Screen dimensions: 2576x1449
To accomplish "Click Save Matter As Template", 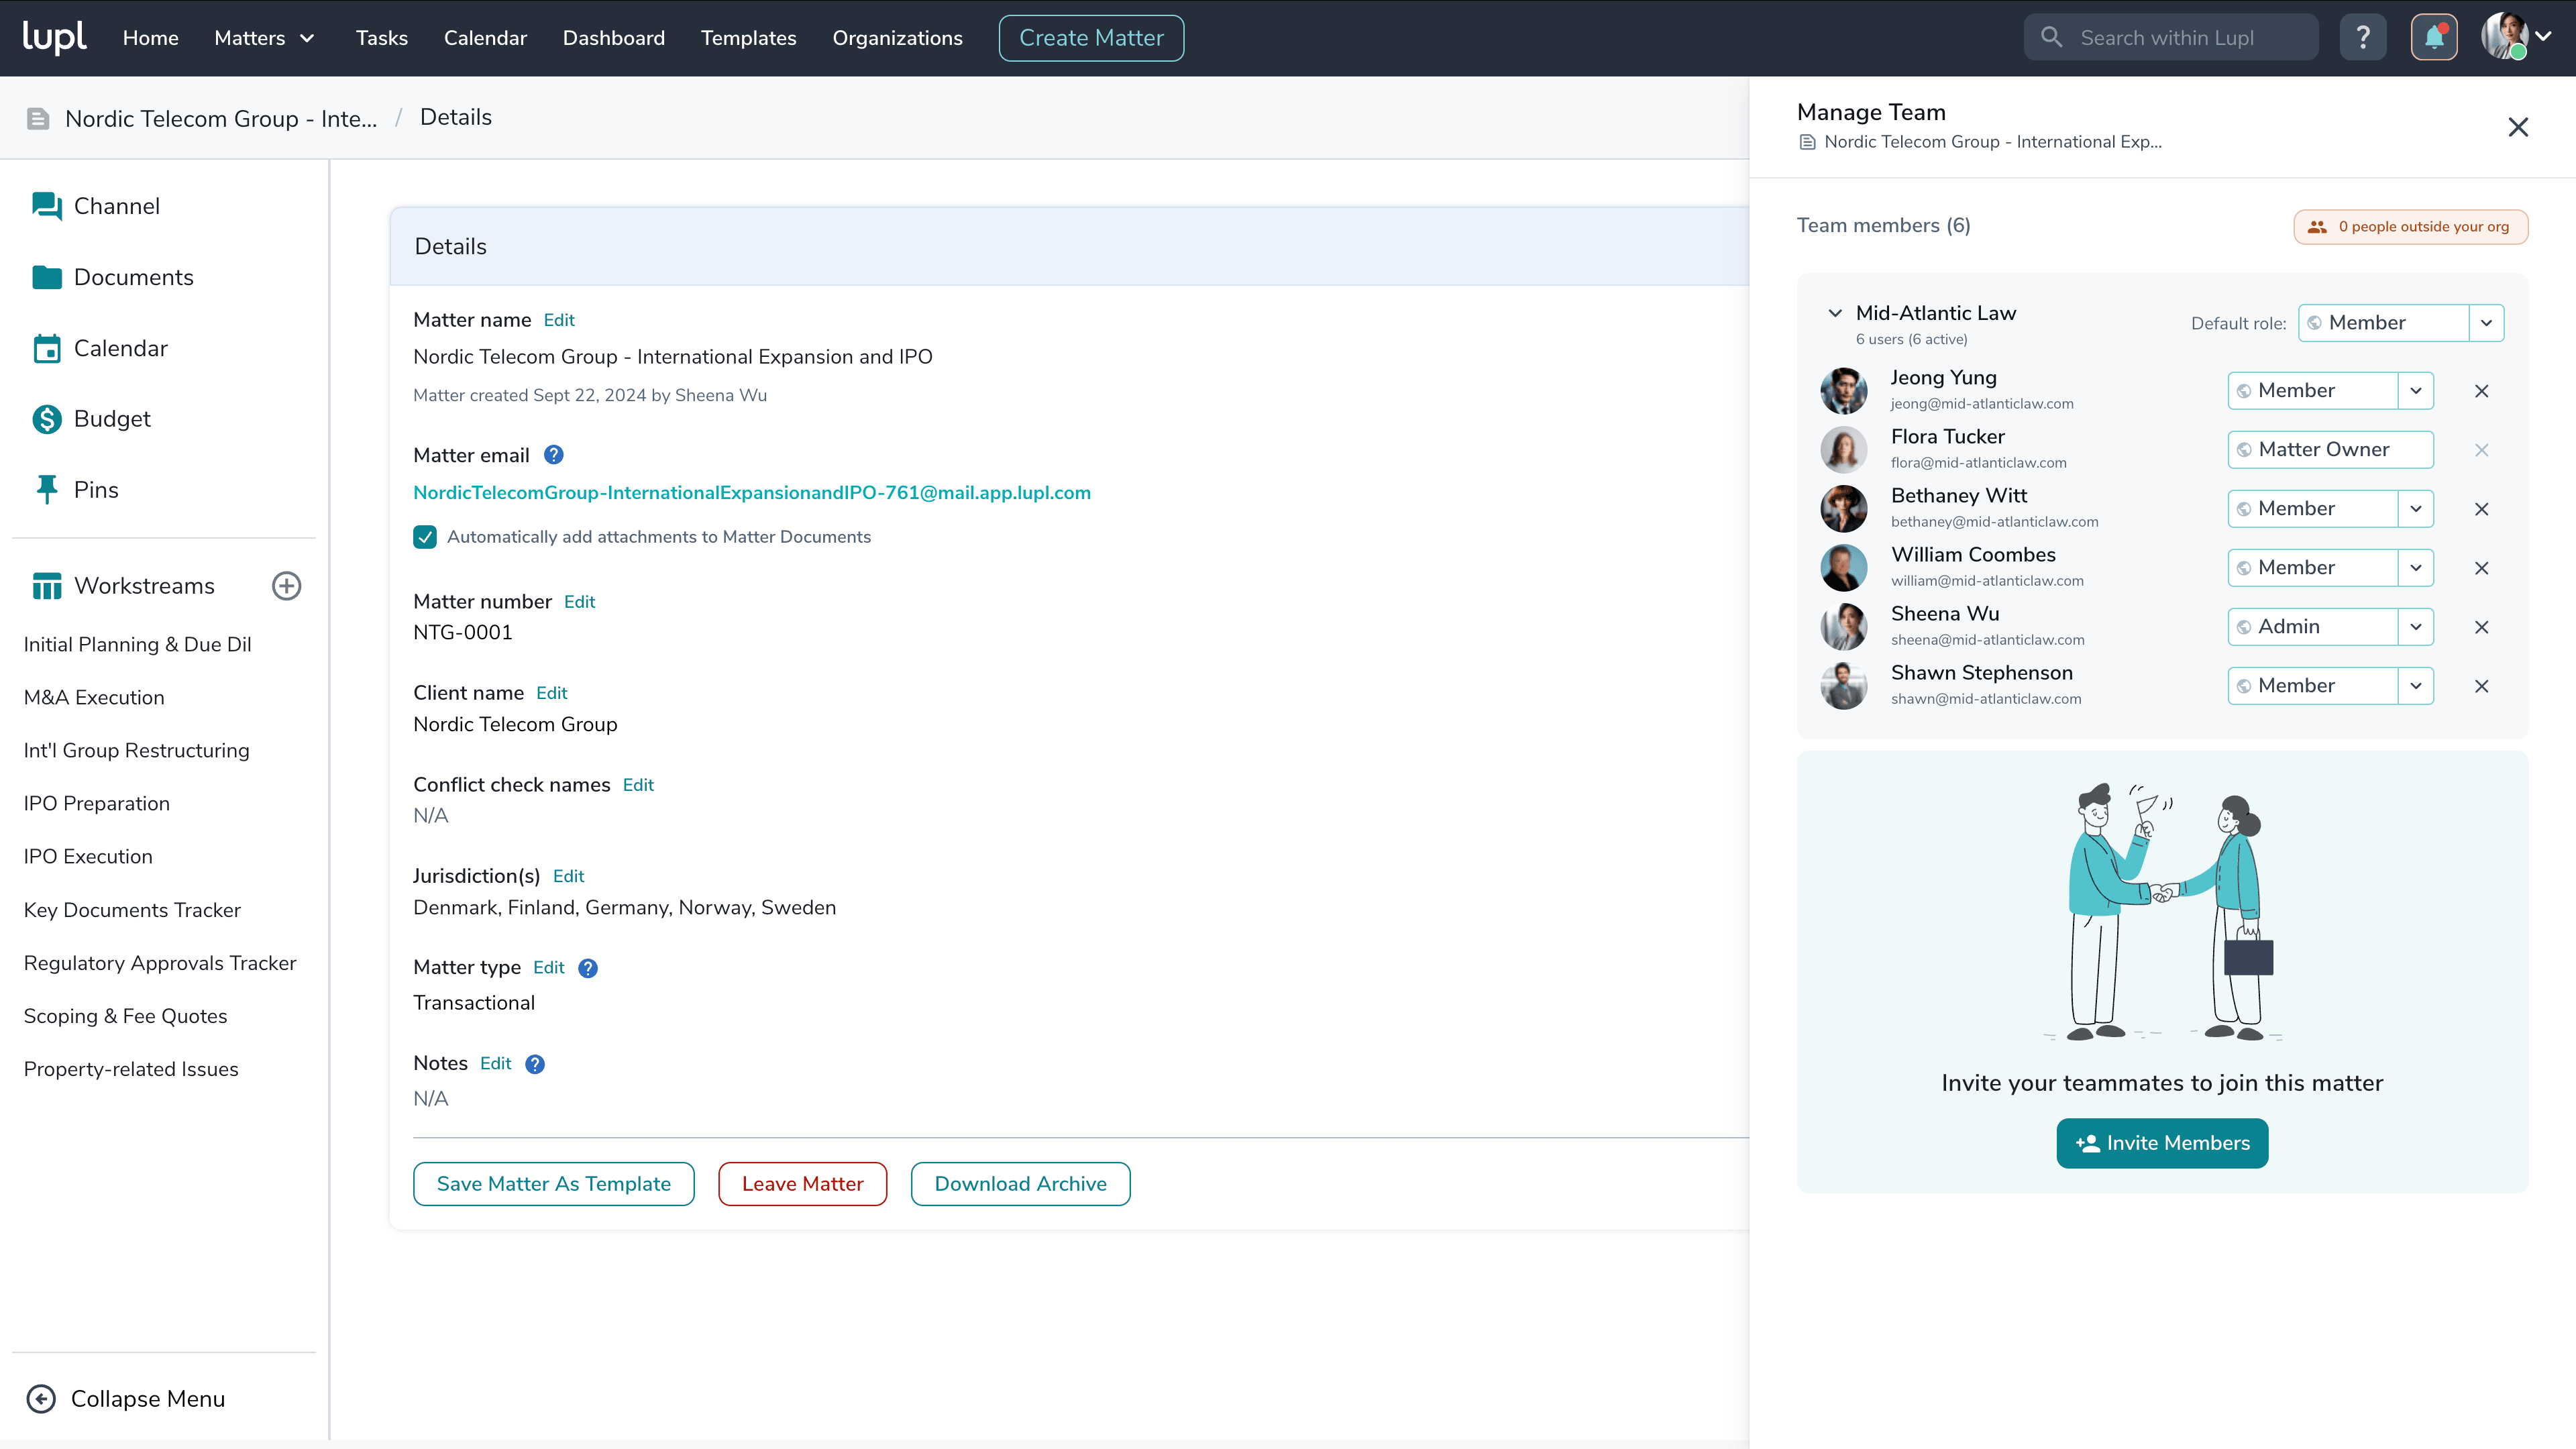I will coord(553,1184).
